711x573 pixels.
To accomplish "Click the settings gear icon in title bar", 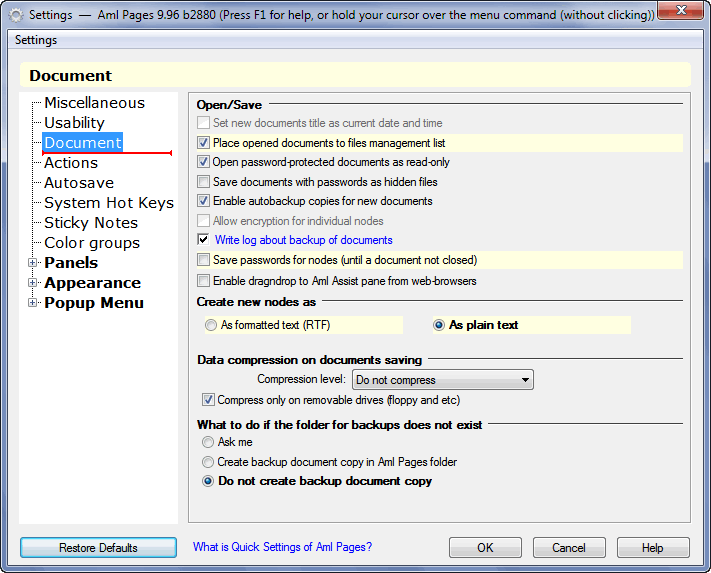I will tap(16, 15).
